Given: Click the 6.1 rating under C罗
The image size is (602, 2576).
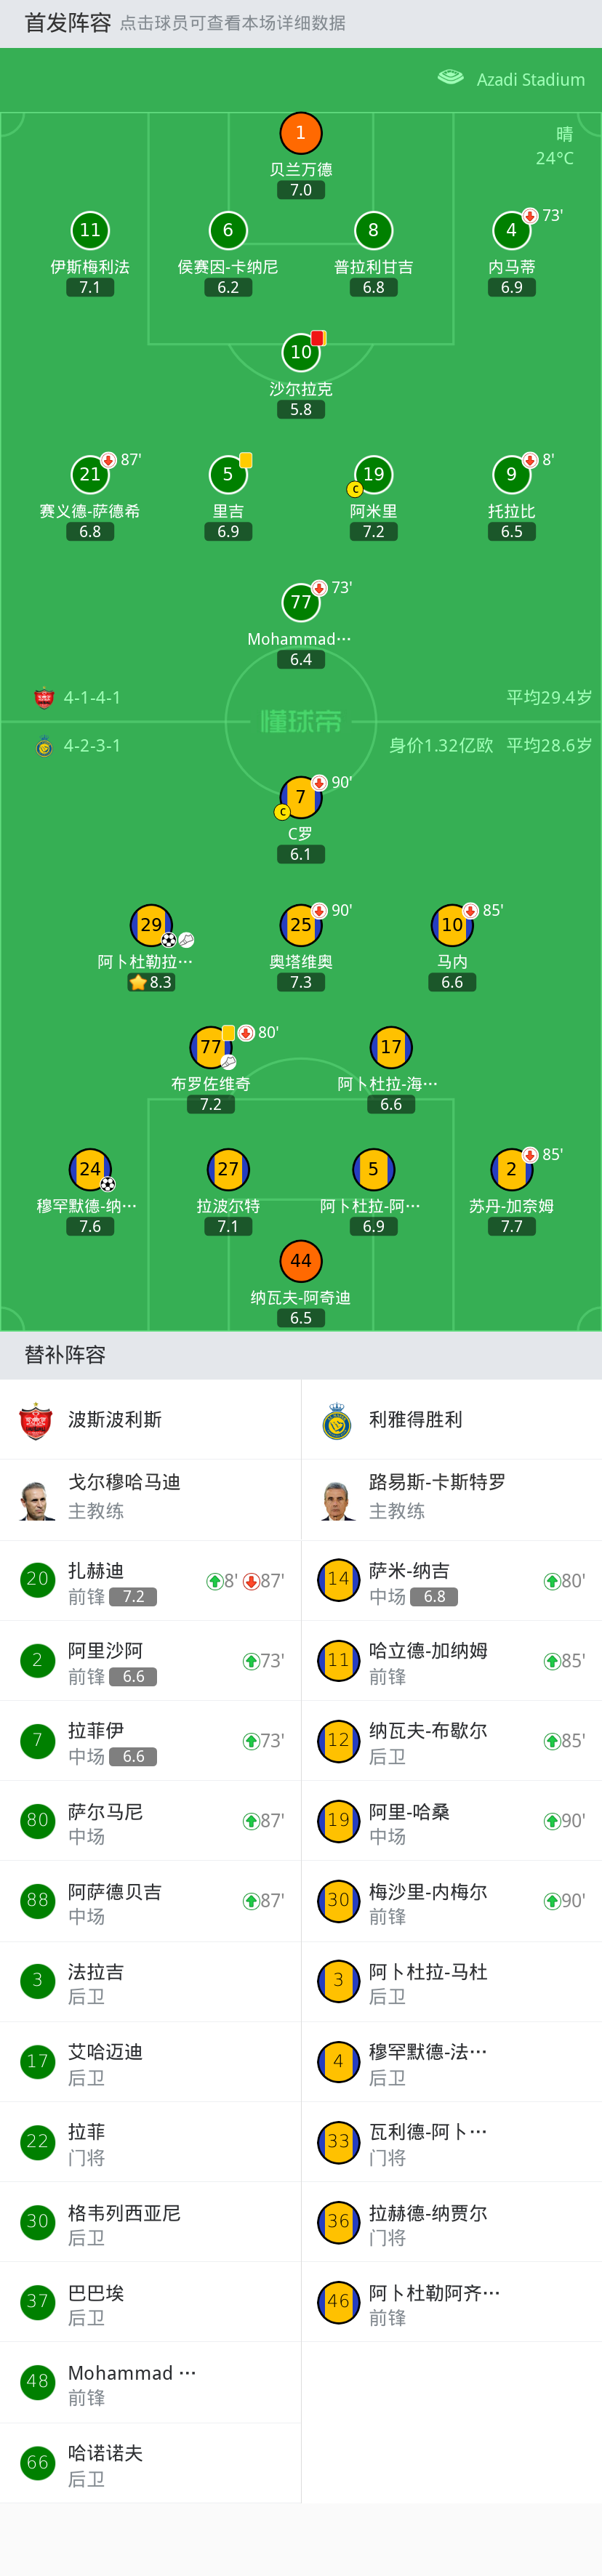Looking at the screenshot, I should tap(300, 854).
